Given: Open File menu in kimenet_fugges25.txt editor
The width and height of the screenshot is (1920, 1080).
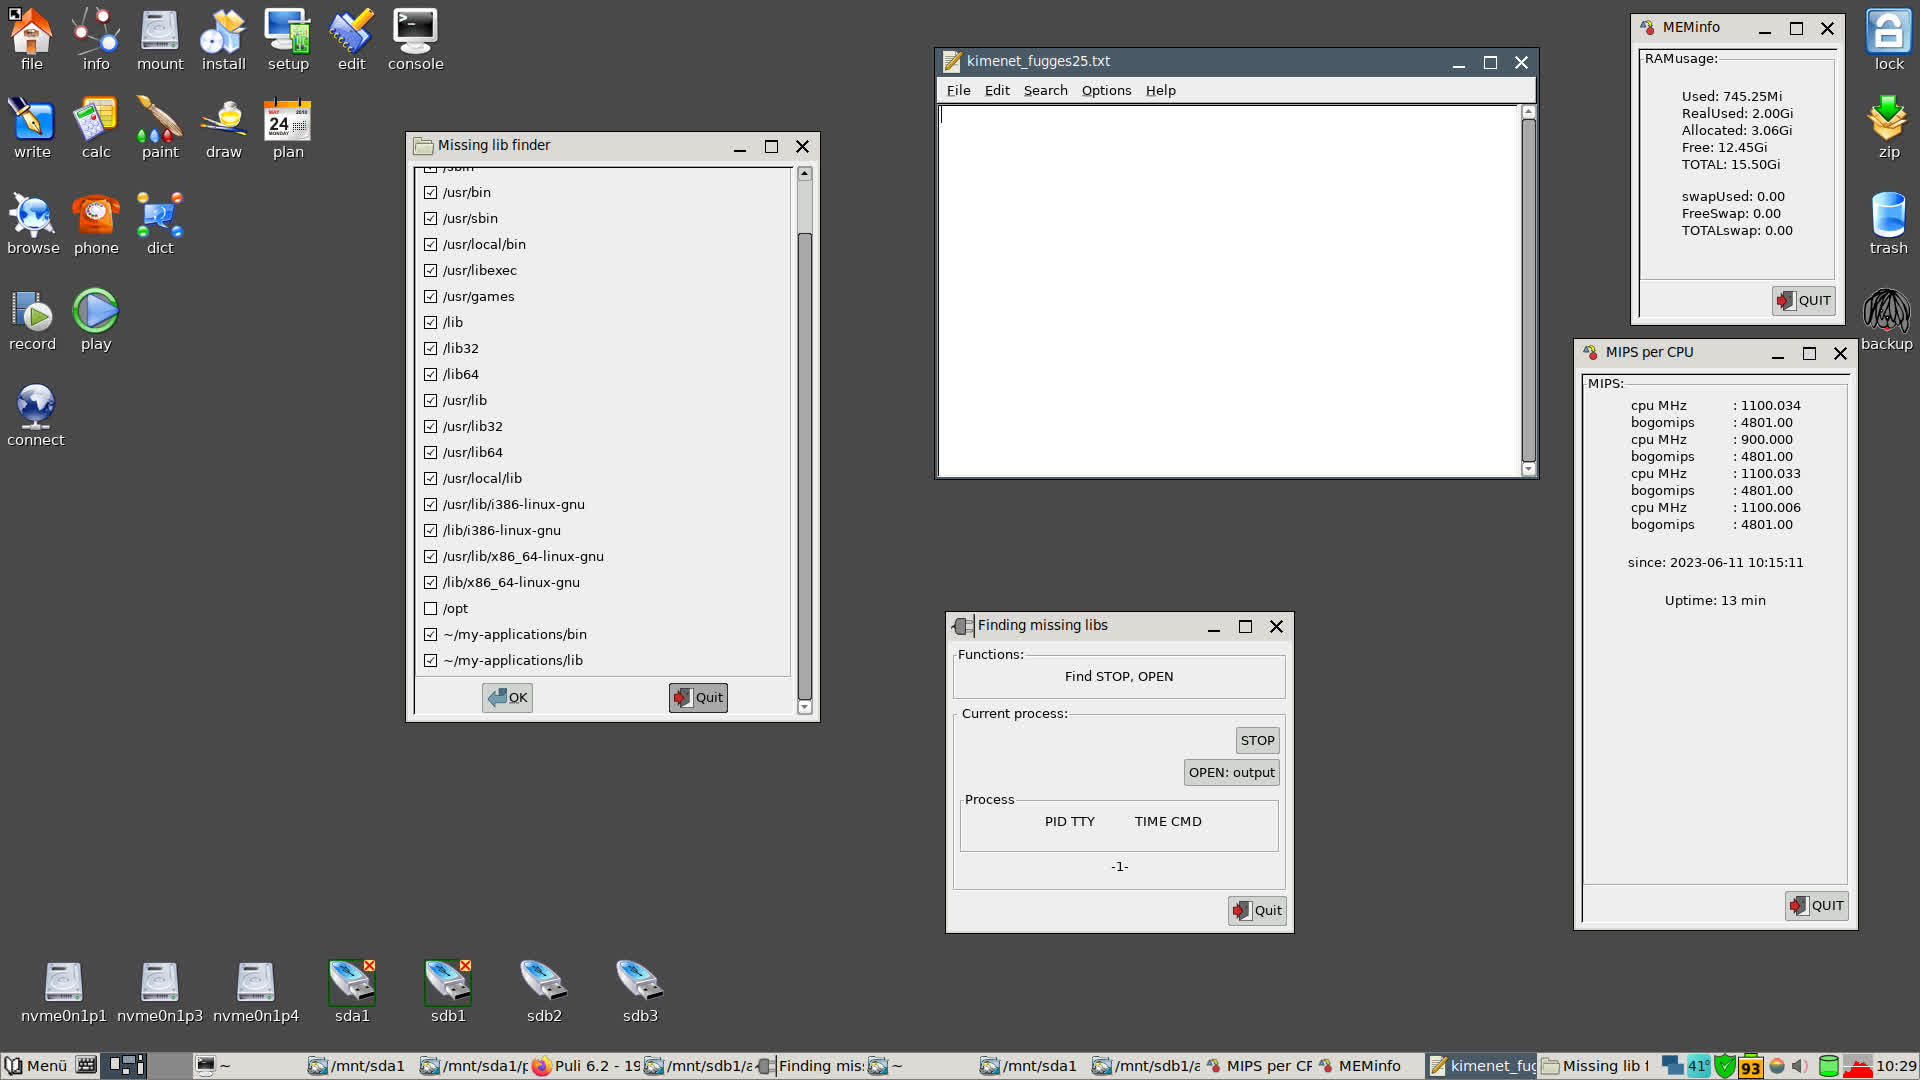Looking at the screenshot, I should (x=958, y=90).
